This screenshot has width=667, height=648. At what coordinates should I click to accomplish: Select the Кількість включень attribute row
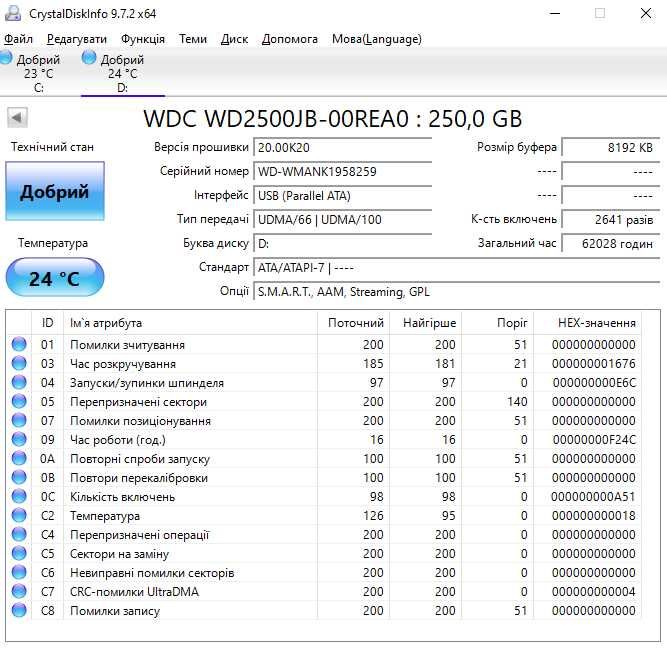pyautogui.click(x=324, y=496)
